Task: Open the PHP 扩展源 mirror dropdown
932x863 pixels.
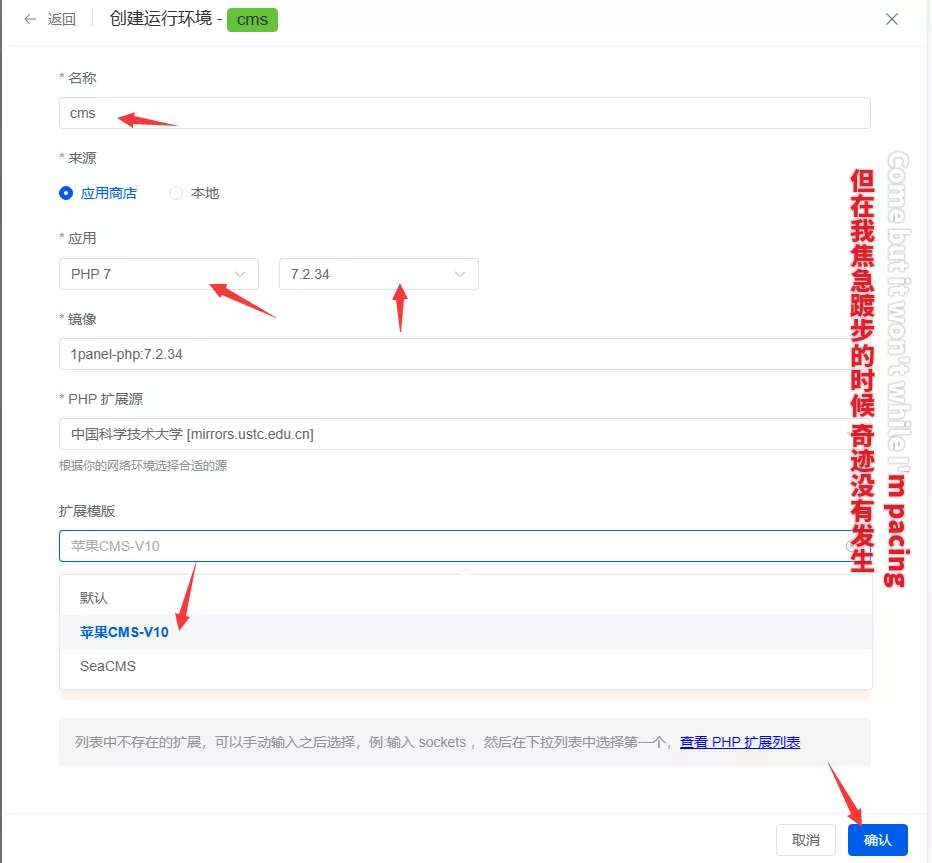Action: (450, 434)
